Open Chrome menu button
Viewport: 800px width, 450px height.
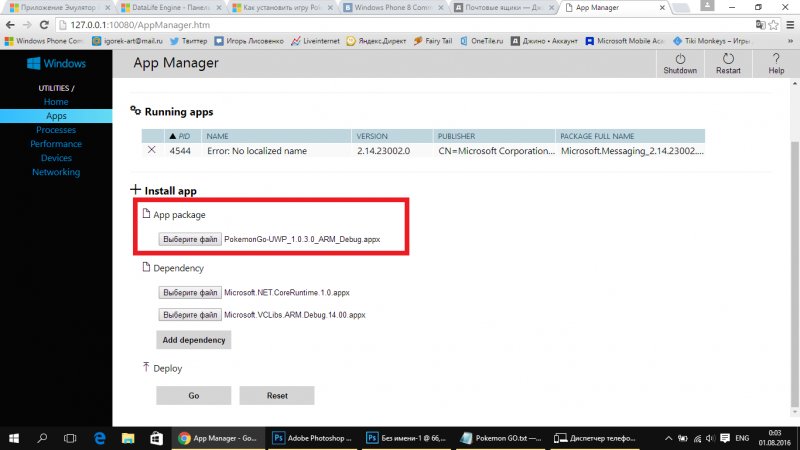pyautogui.click(x=785, y=24)
